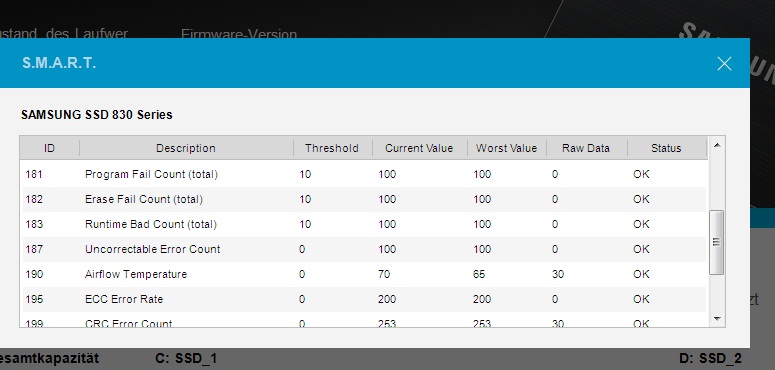Viewport: 775px width, 370px height.
Task: Click S.M.A.R.T. dialog title
Action: point(59,63)
